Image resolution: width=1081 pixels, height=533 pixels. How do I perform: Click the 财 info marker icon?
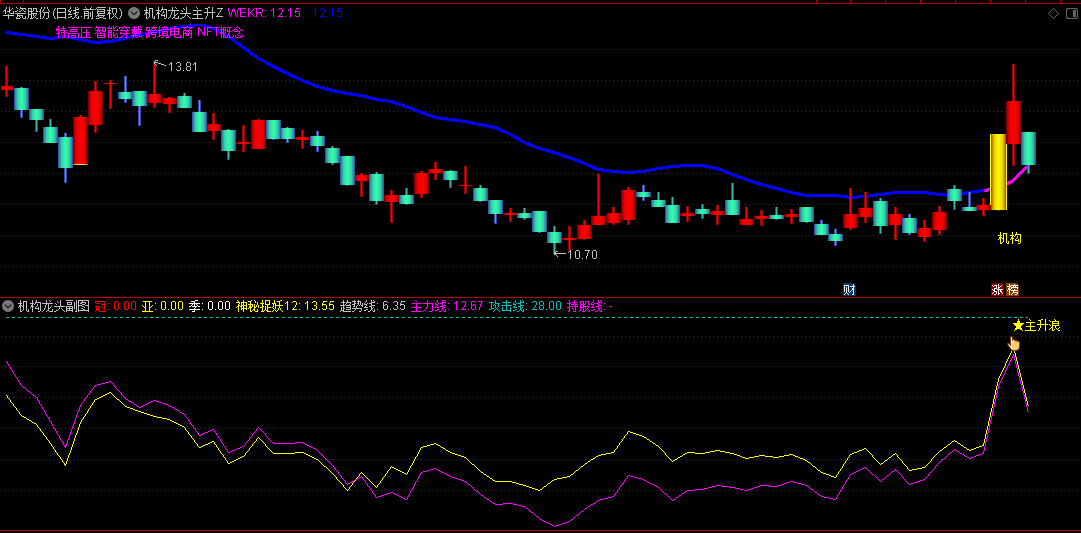tap(849, 290)
